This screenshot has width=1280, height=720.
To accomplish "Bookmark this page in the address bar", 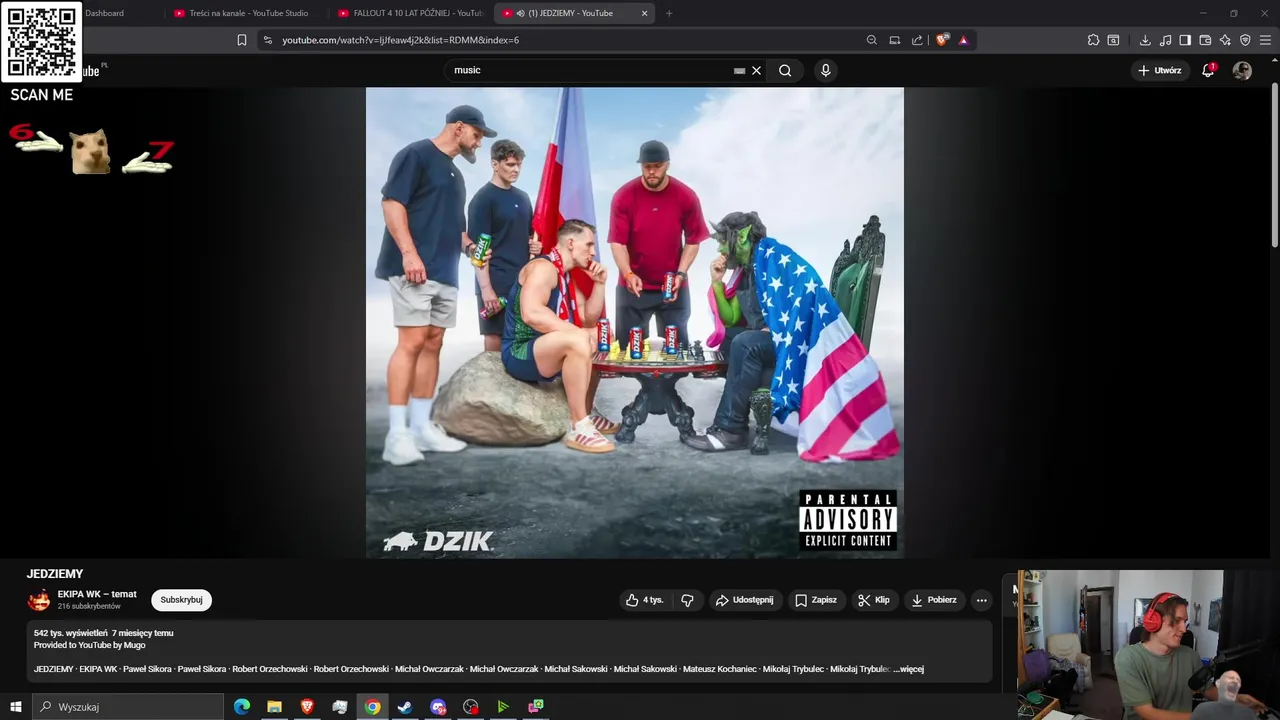I will pos(241,40).
